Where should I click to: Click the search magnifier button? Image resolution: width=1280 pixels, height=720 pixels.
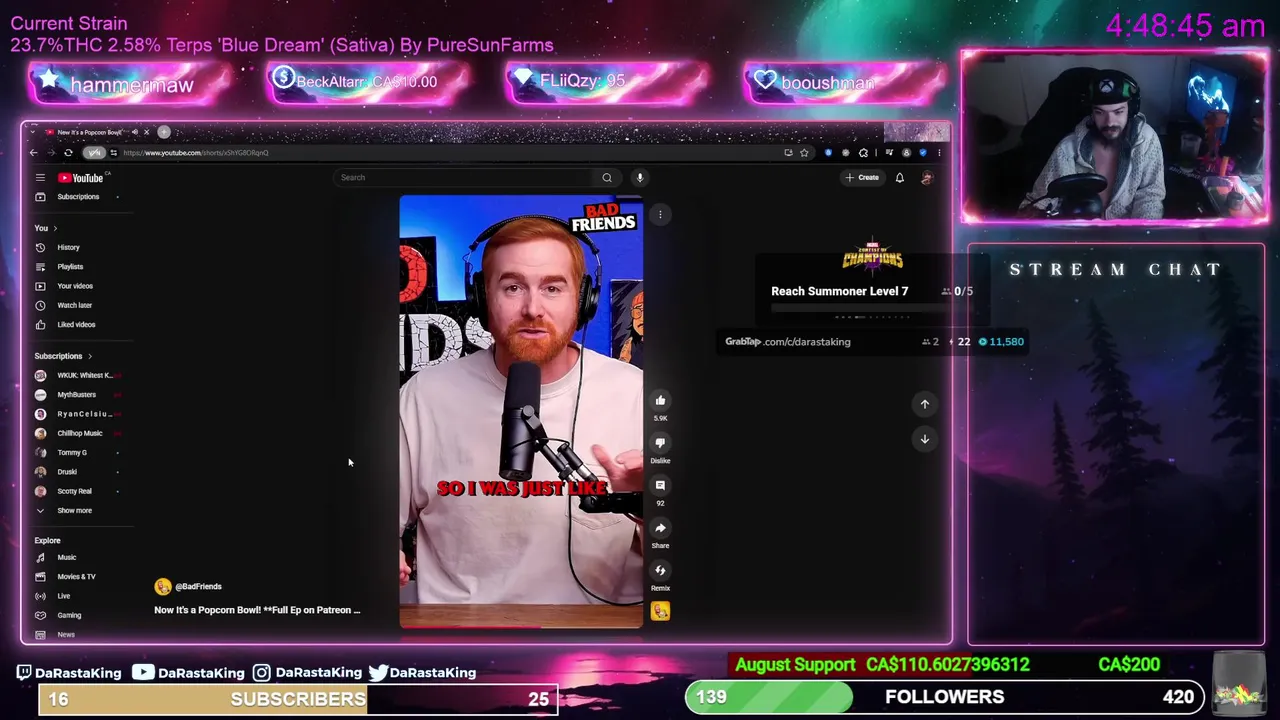[607, 177]
